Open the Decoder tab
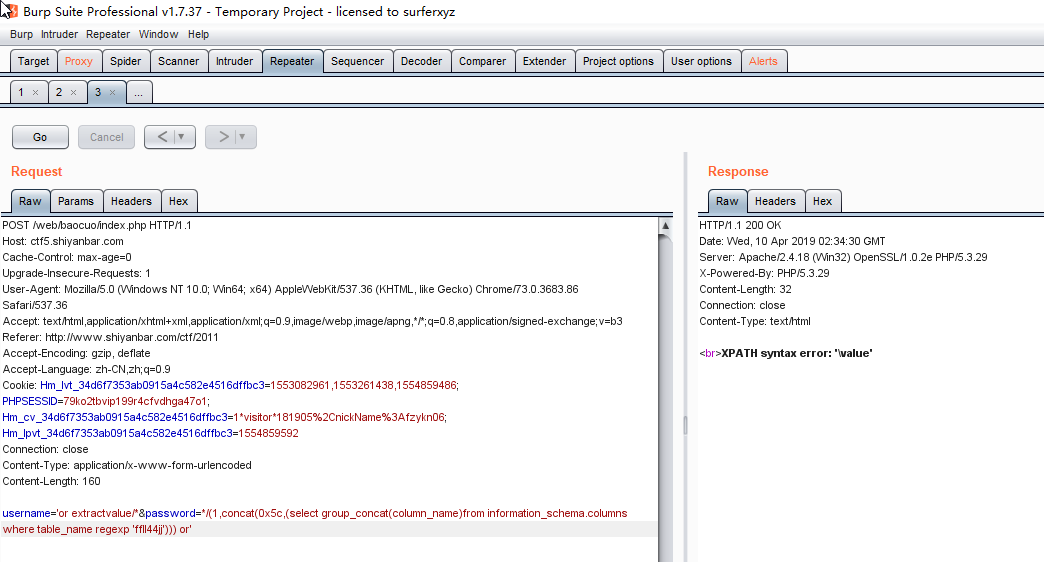 421,61
